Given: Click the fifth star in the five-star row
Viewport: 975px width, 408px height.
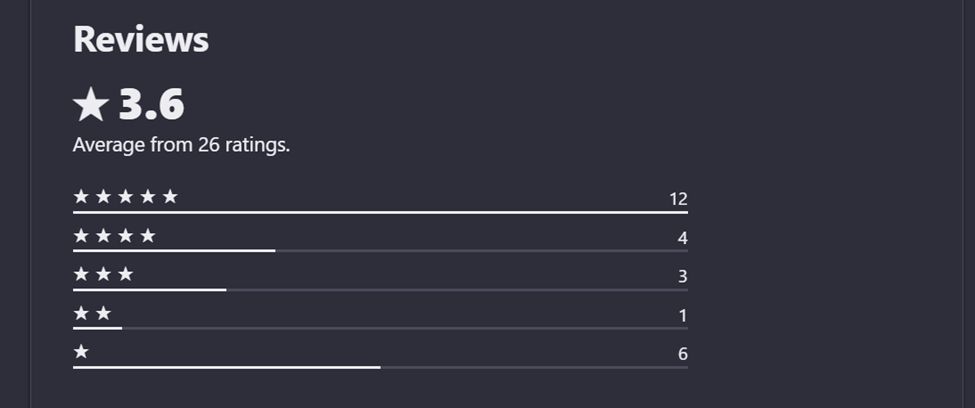Looking at the screenshot, I should (170, 197).
